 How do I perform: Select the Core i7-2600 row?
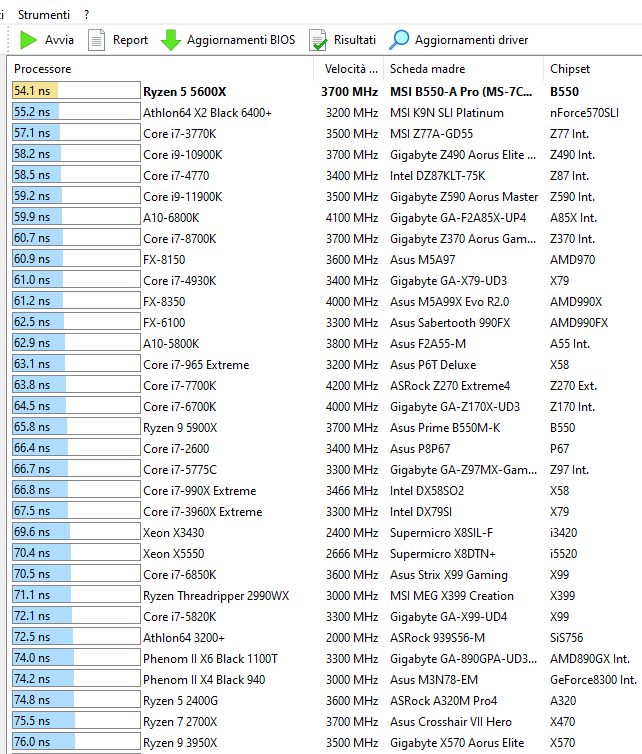[x=326, y=449]
